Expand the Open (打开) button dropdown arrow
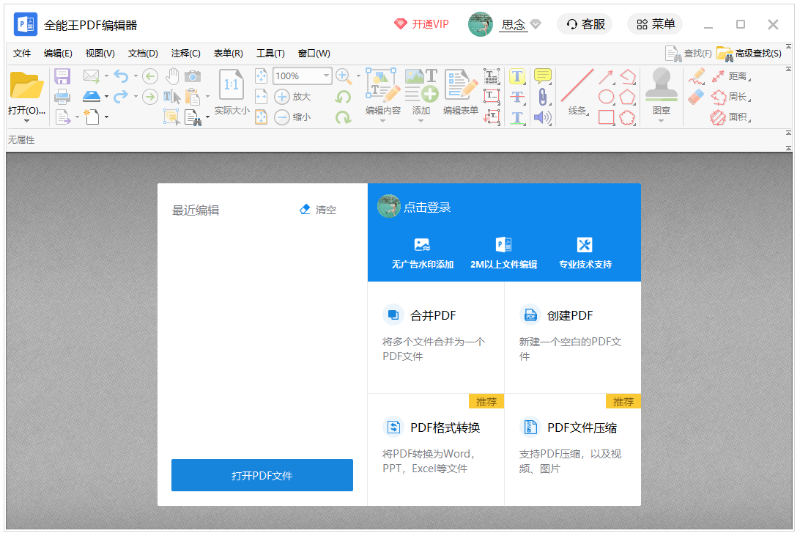The image size is (800, 536). (27, 121)
